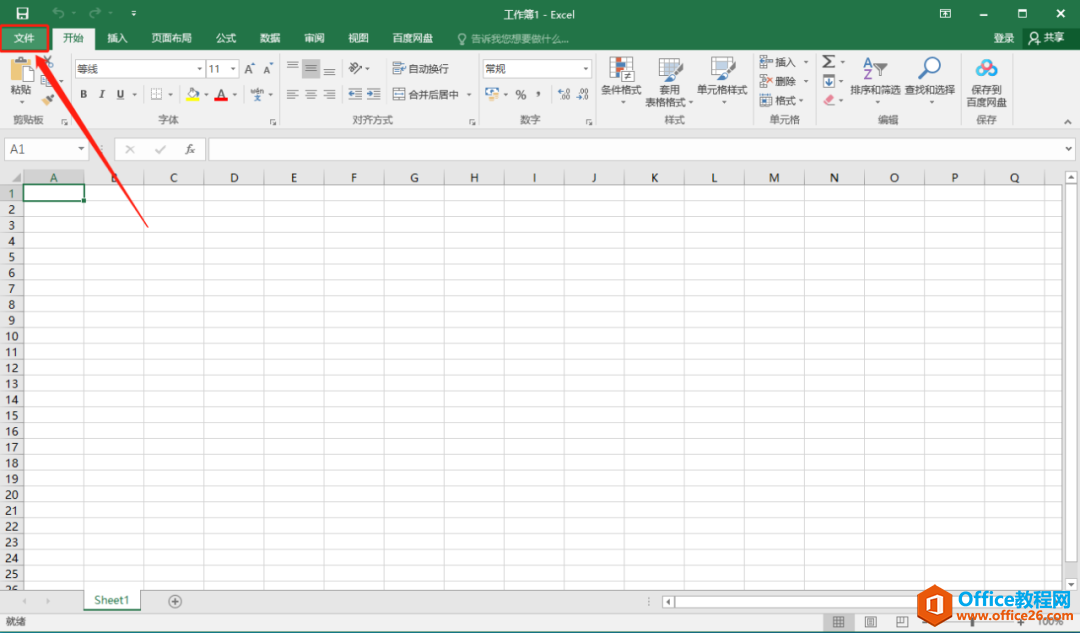Viewport: 1080px width, 633px height.
Task: Select row 10 header
Action: [12, 336]
